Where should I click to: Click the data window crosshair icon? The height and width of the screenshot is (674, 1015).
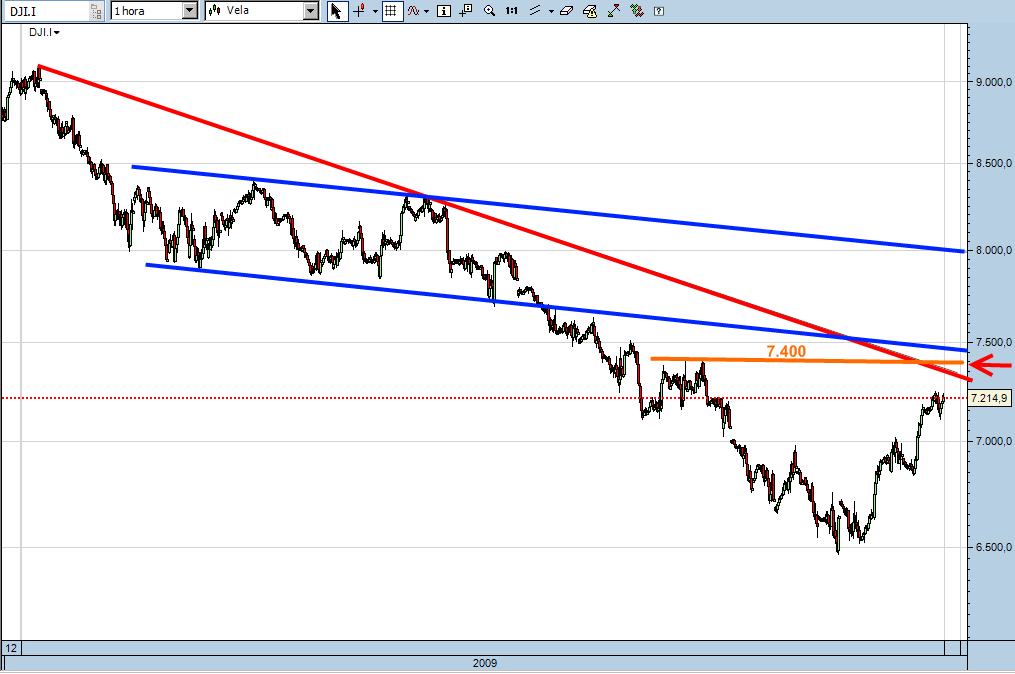(466, 11)
